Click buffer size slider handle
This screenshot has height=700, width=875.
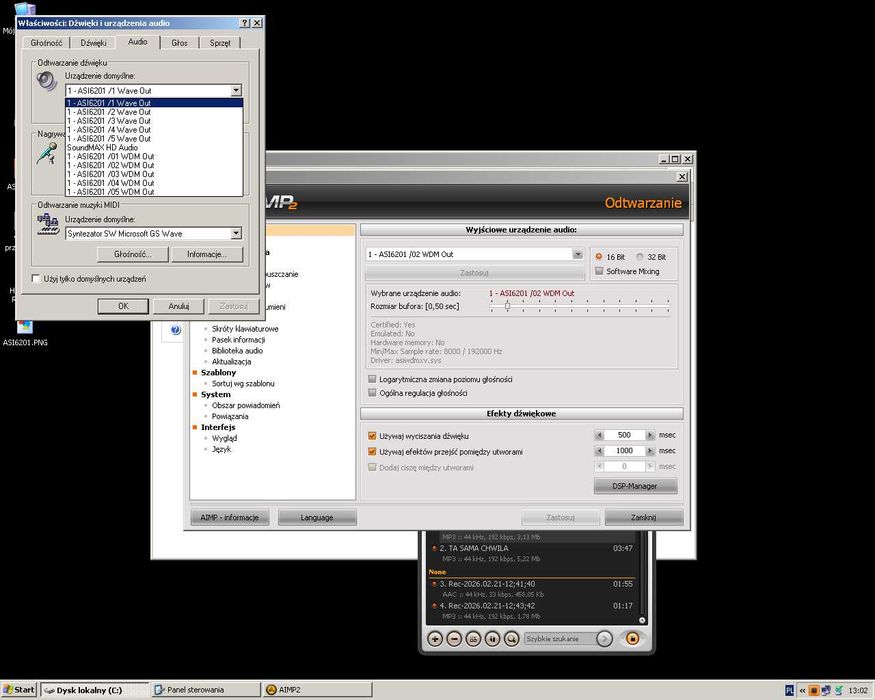coord(507,306)
